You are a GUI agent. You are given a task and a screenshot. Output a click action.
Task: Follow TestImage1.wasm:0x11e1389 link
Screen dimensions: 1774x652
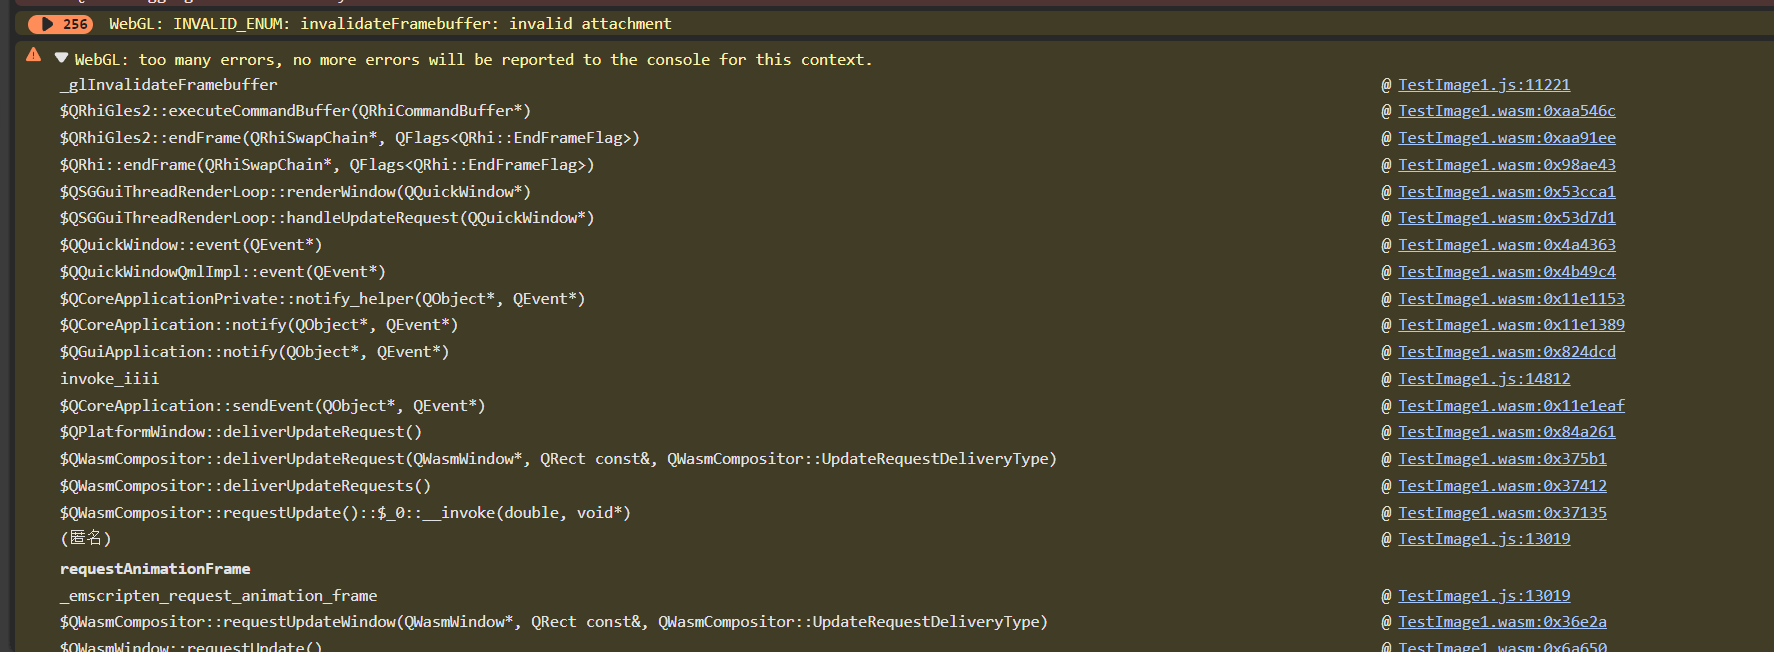point(1511,325)
